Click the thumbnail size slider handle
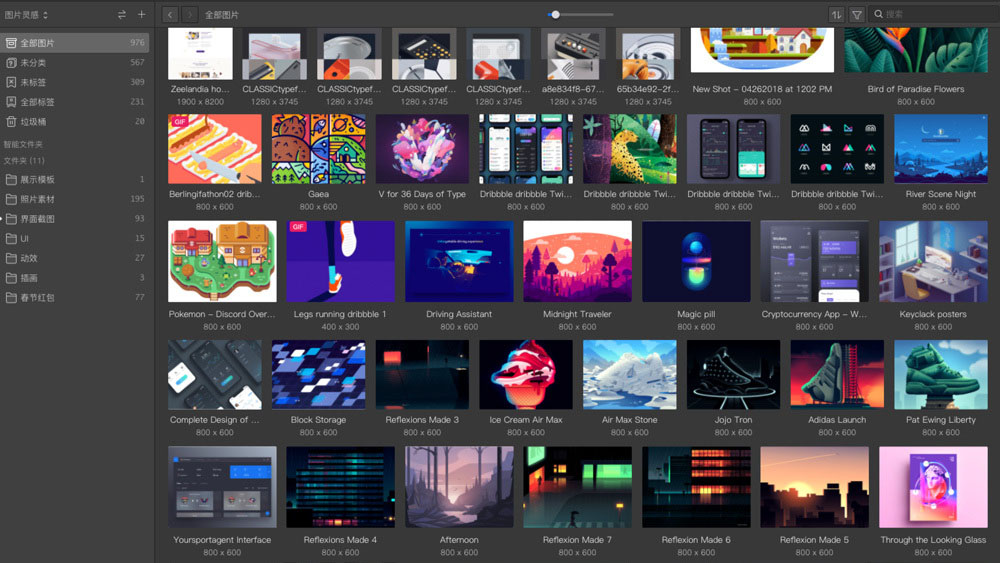This screenshot has width=1000, height=563. coord(555,15)
